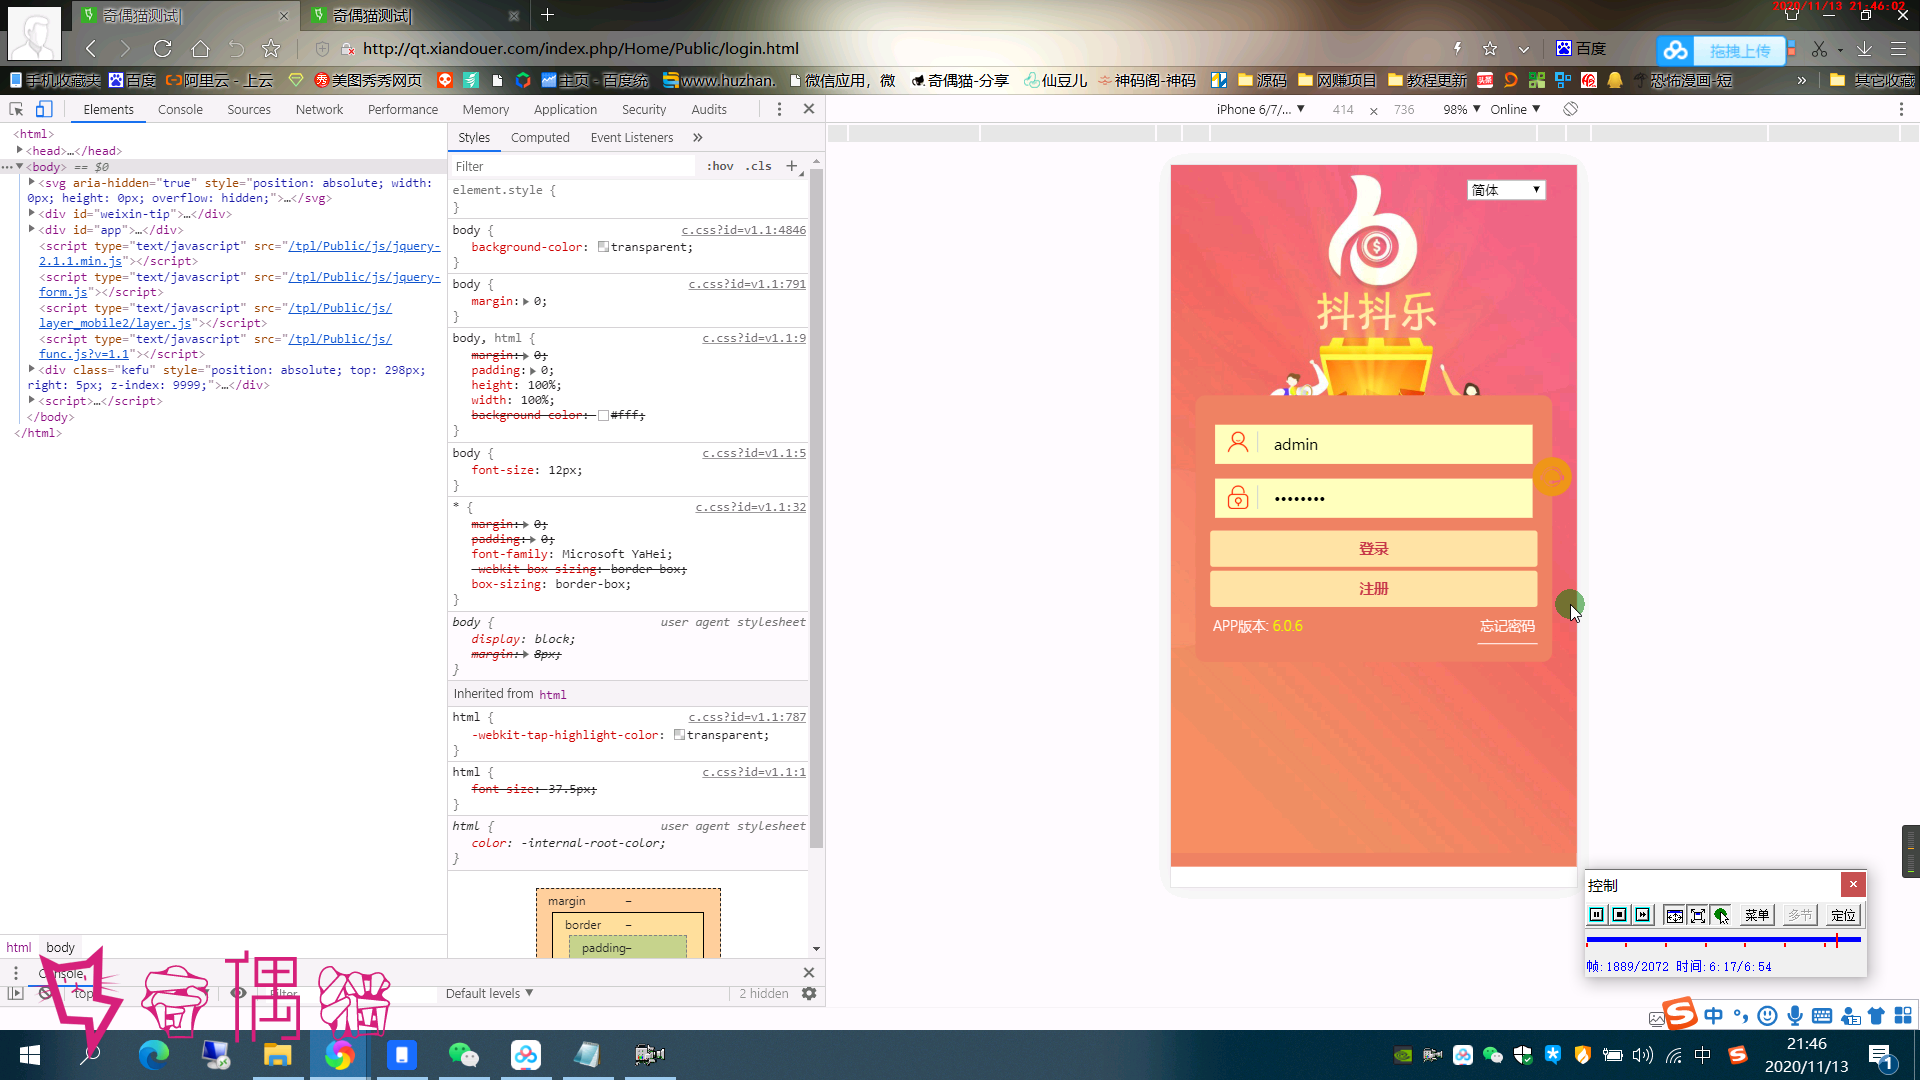This screenshot has height=1080, width=1920.
Task: Open the Computed styles tab
Action: pos(540,138)
